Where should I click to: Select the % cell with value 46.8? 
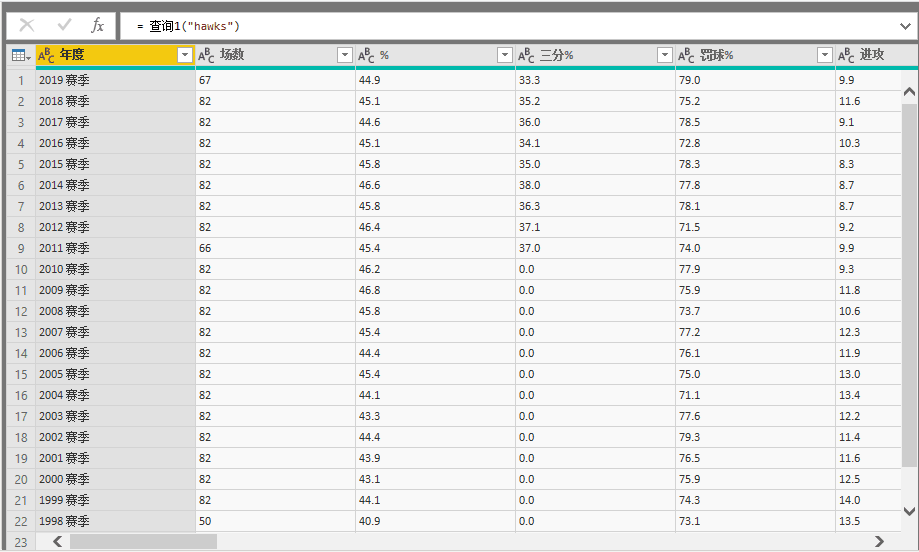click(435, 291)
